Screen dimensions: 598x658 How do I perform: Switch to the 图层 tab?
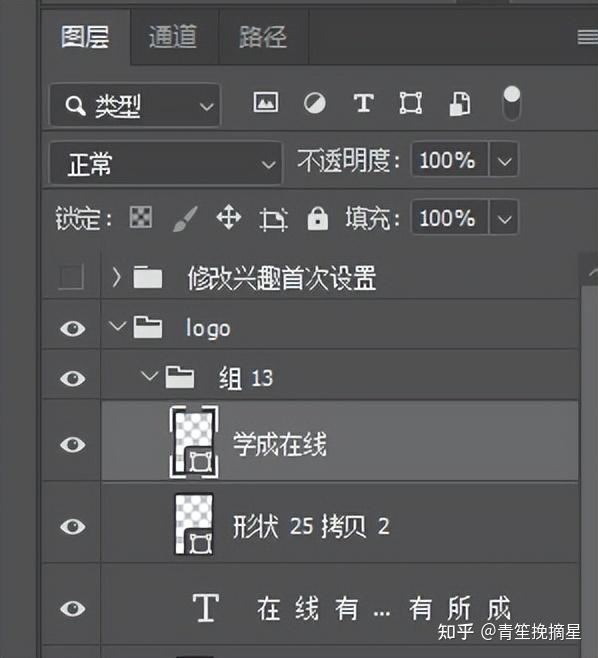[86, 37]
